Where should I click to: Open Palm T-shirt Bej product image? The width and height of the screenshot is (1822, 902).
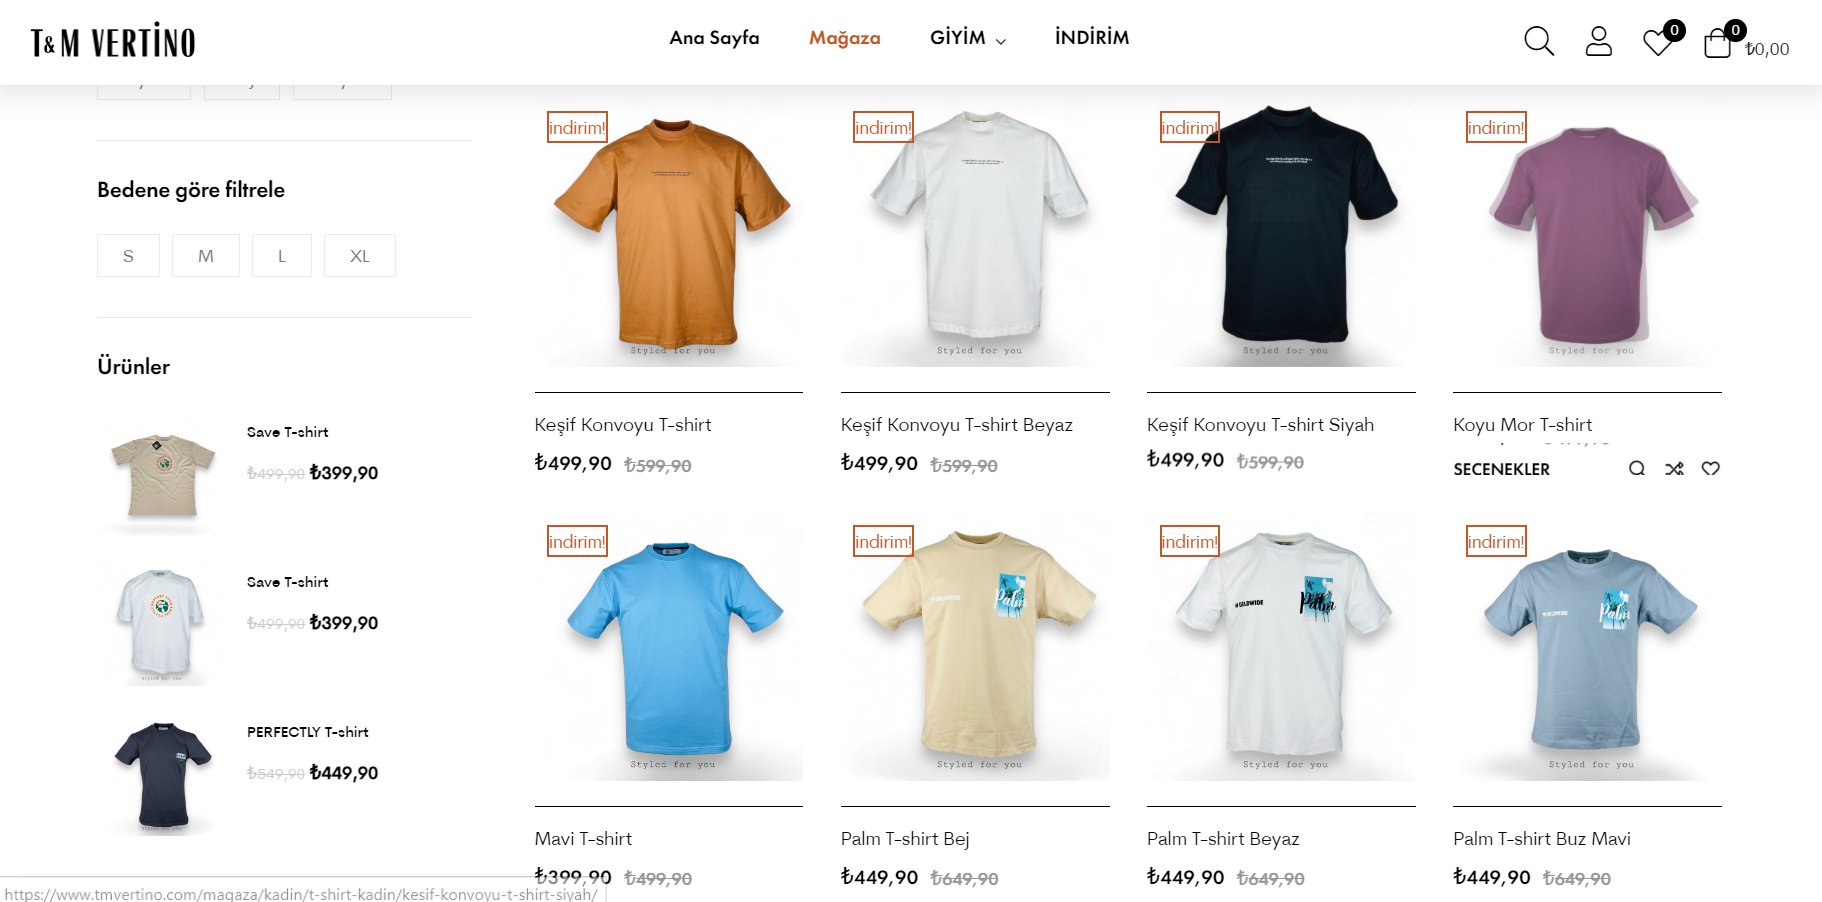click(x=975, y=647)
